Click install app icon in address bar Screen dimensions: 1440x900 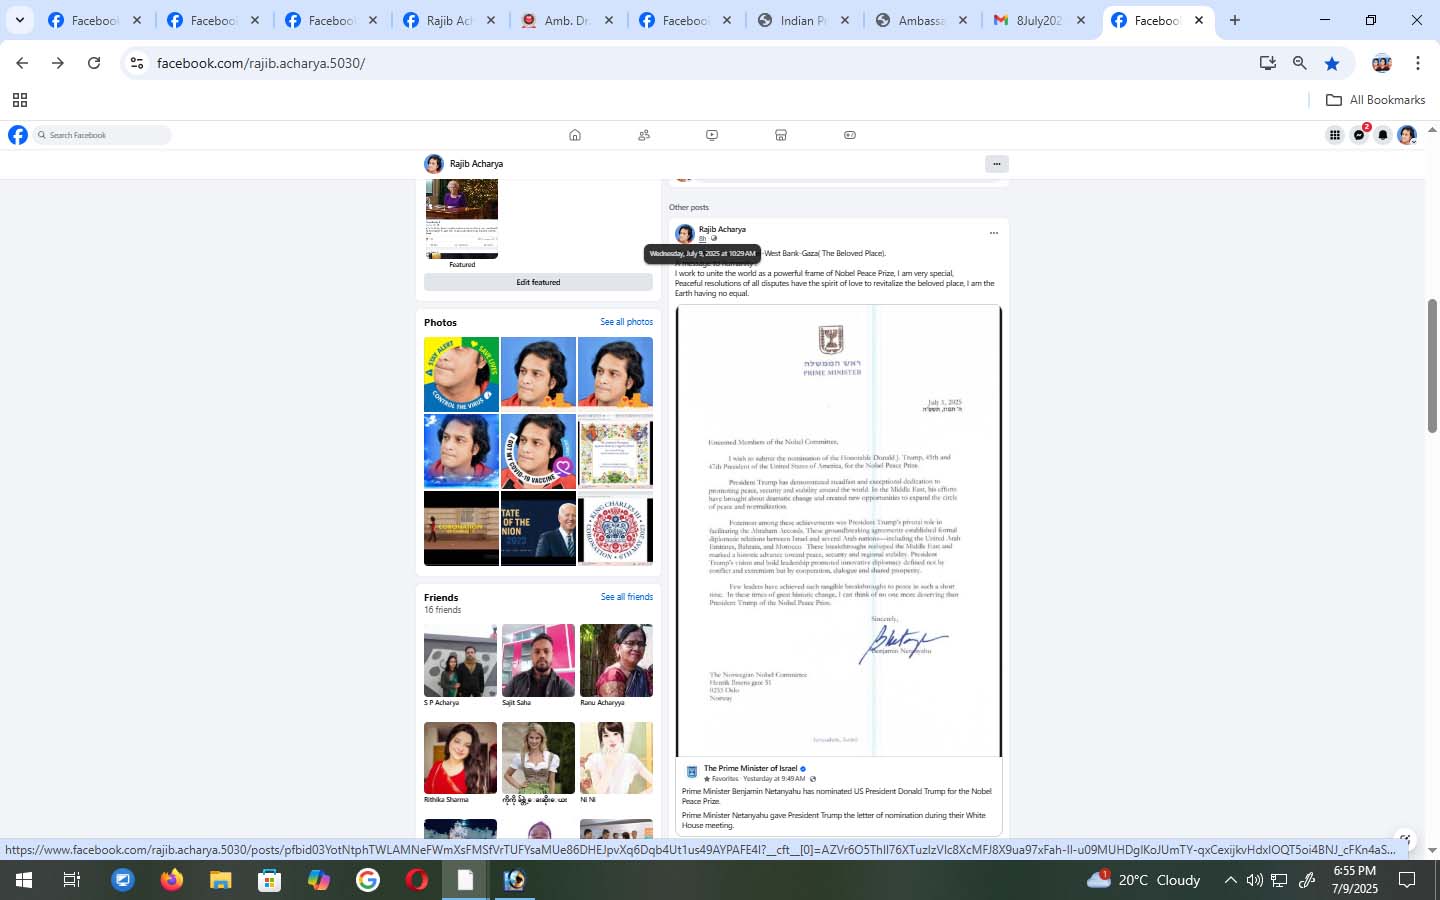[x=1268, y=63]
